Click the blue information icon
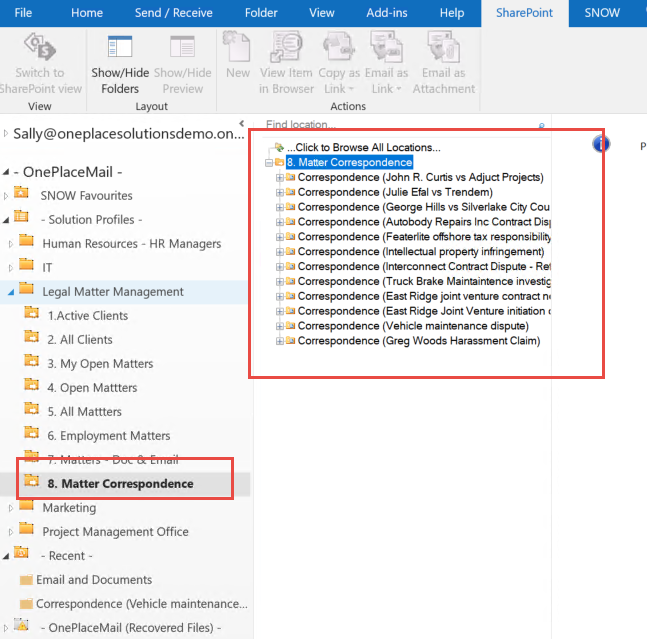The width and height of the screenshot is (647, 639). 601,144
